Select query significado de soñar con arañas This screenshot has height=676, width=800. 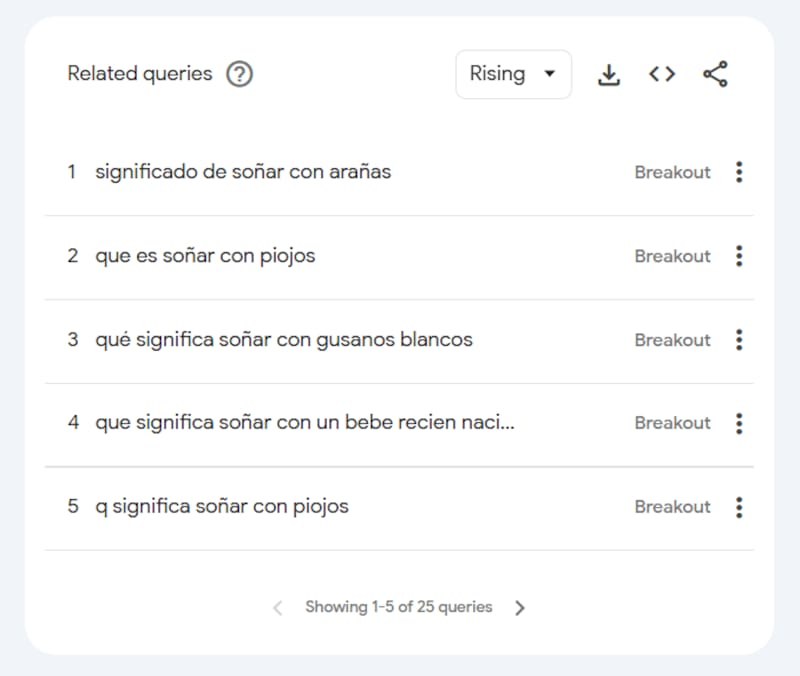242,172
